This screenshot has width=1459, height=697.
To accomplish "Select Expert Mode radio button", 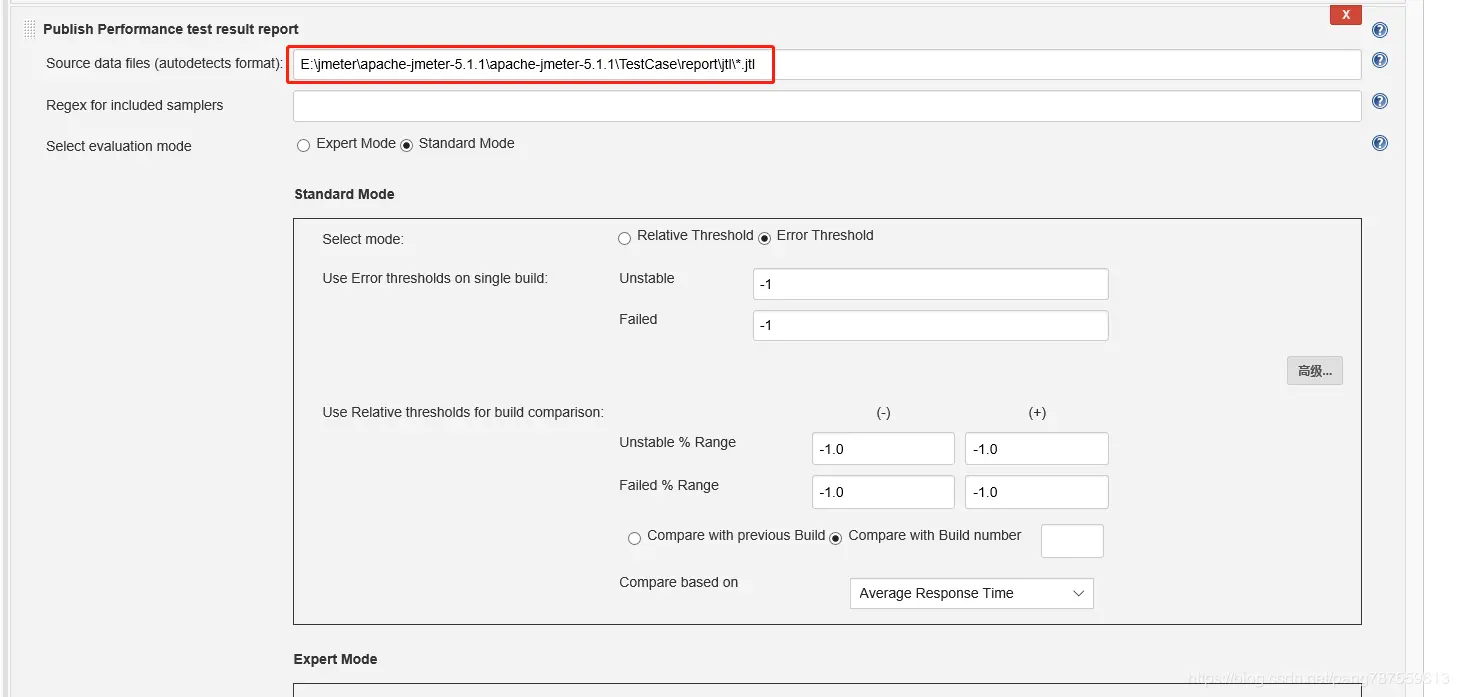I will click(x=303, y=146).
